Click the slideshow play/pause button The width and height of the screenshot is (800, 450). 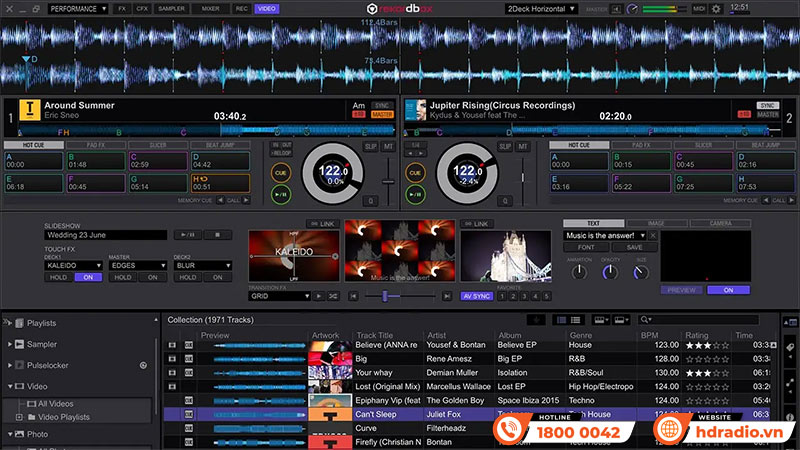click(x=185, y=235)
